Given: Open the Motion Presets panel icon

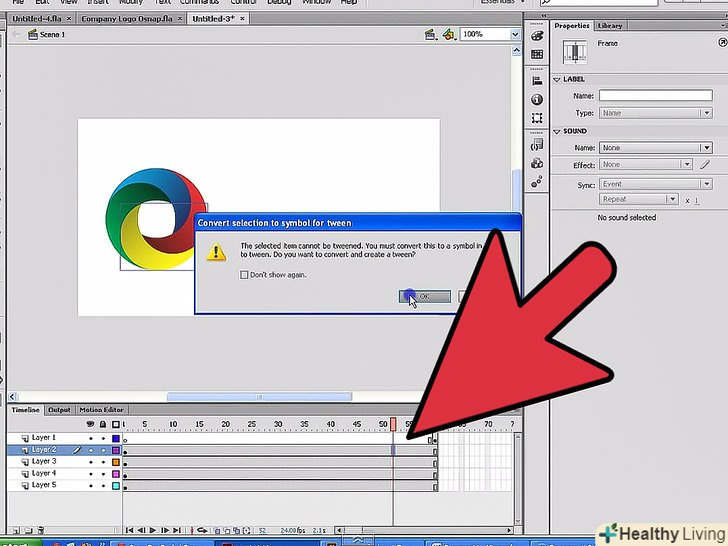Looking at the screenshot, I should click(x=537, y=182).
